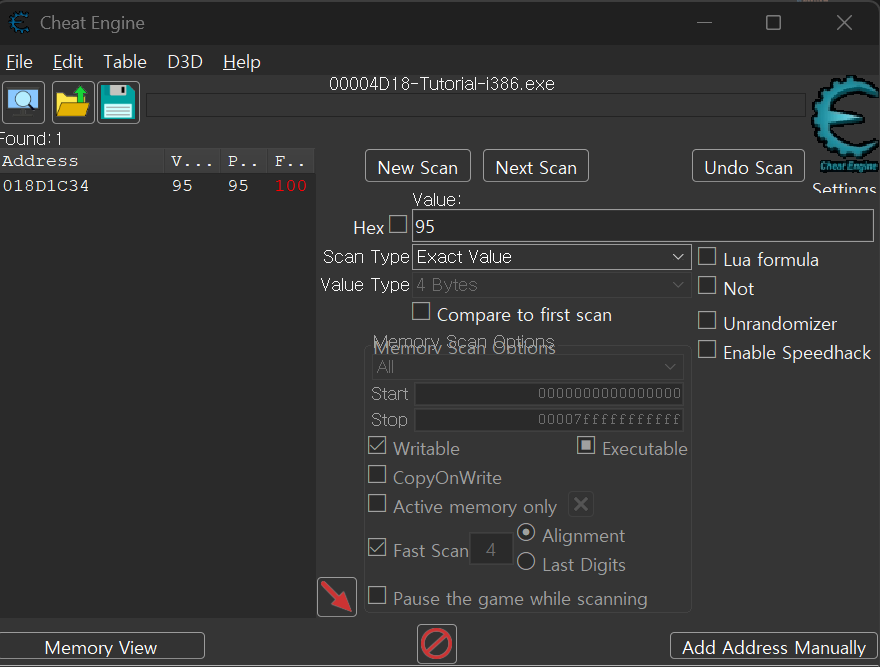Open the Table menu
880x667 pixels.
coord(125,62)
